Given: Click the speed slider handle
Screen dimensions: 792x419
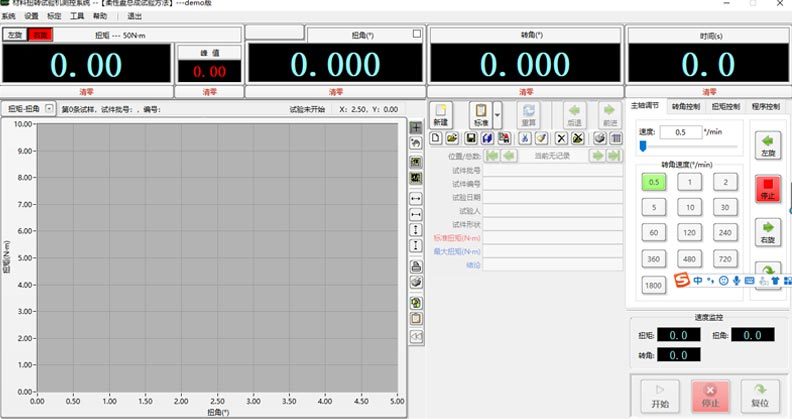Looking at the screenshot, I should [x=642, y=146].
